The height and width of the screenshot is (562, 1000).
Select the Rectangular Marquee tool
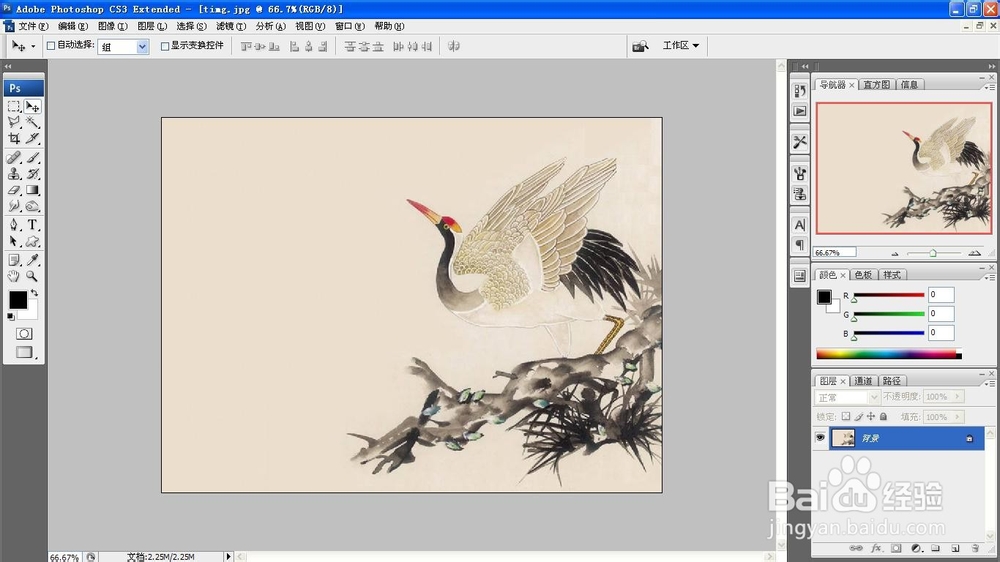pyautogui.click(x=14, y=107)
